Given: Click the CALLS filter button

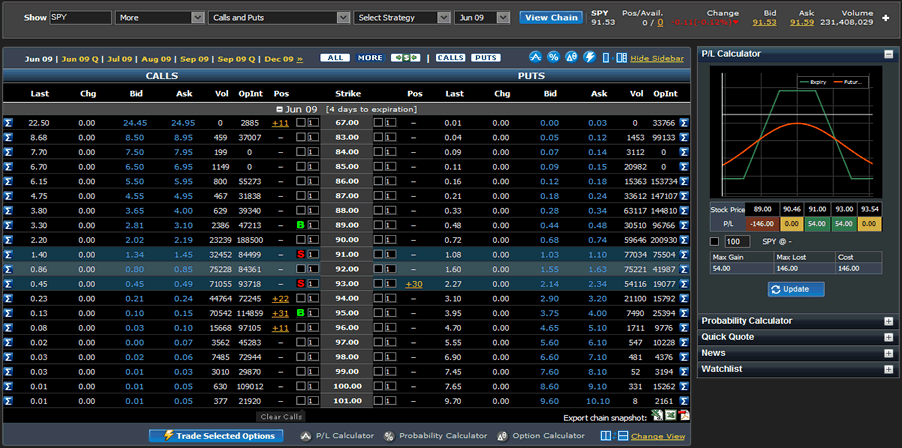Looking at the screenshot, I should point(450,58).
